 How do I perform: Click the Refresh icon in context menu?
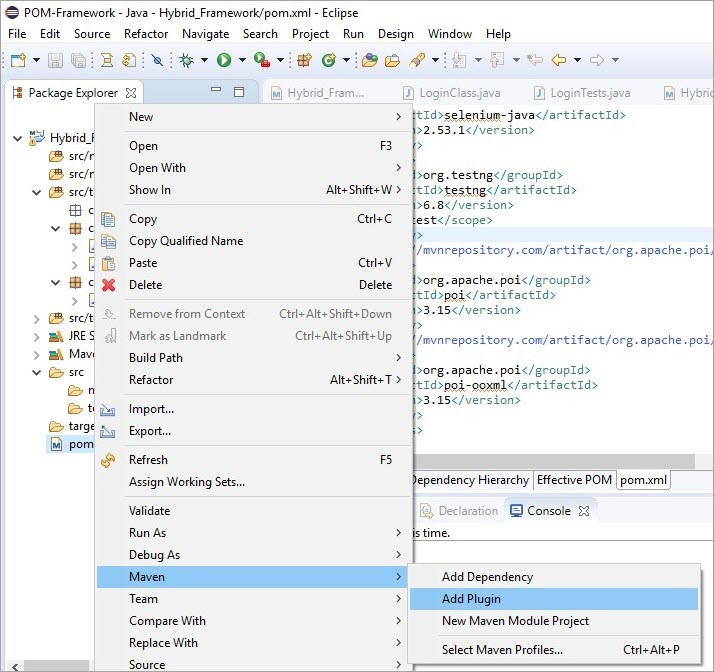[108, 460]
